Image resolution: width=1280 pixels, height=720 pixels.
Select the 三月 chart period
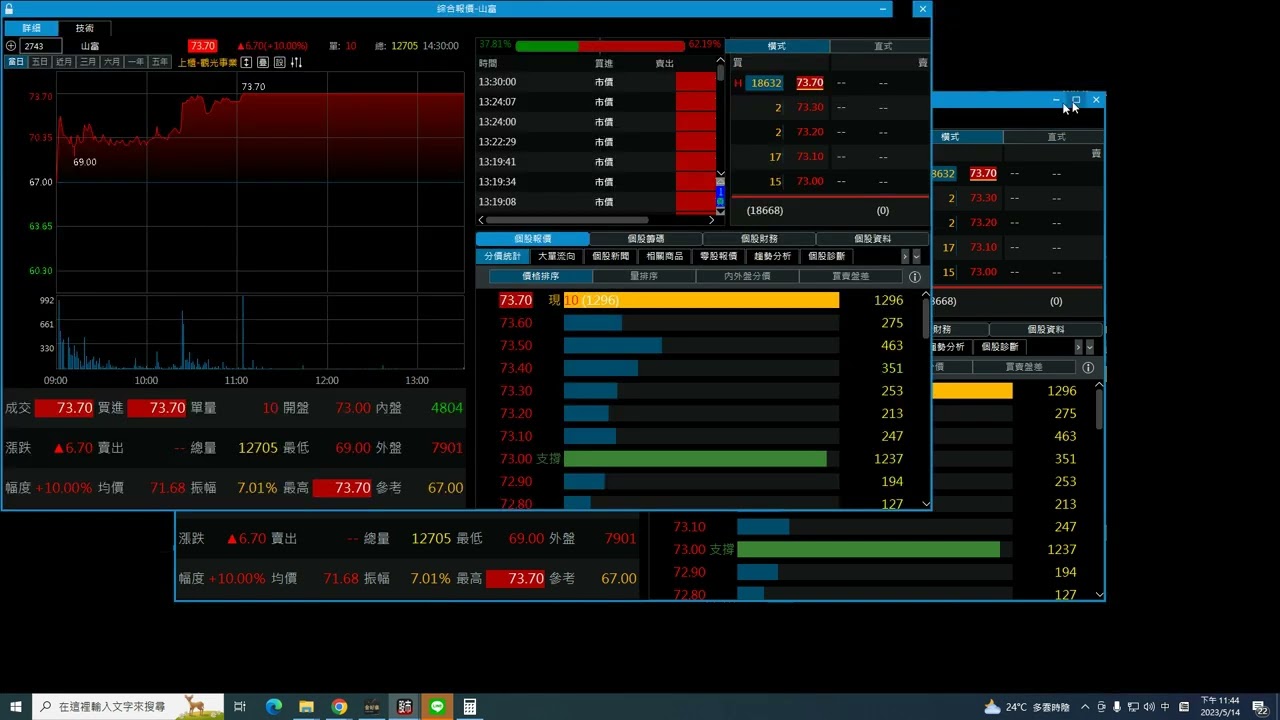click(88, 62)
